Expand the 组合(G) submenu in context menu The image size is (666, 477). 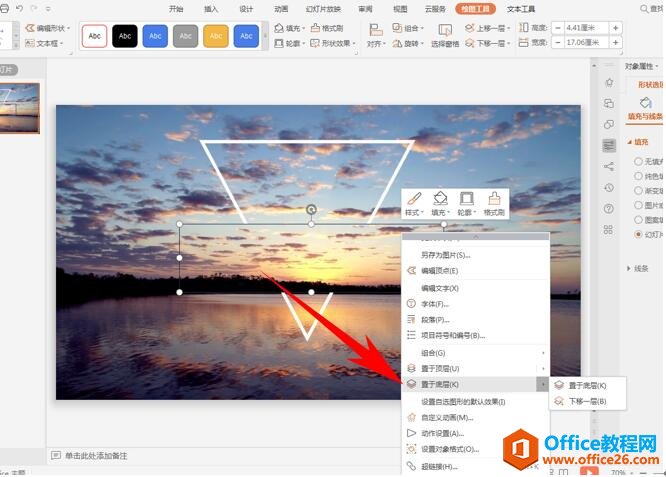coord(475,353)
